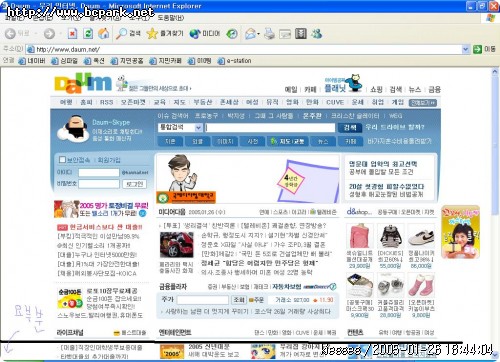This screenshot has width=500, height=362.
Task: Expand the 통합검색 search category combo box
Action: (x=180, y=127)
